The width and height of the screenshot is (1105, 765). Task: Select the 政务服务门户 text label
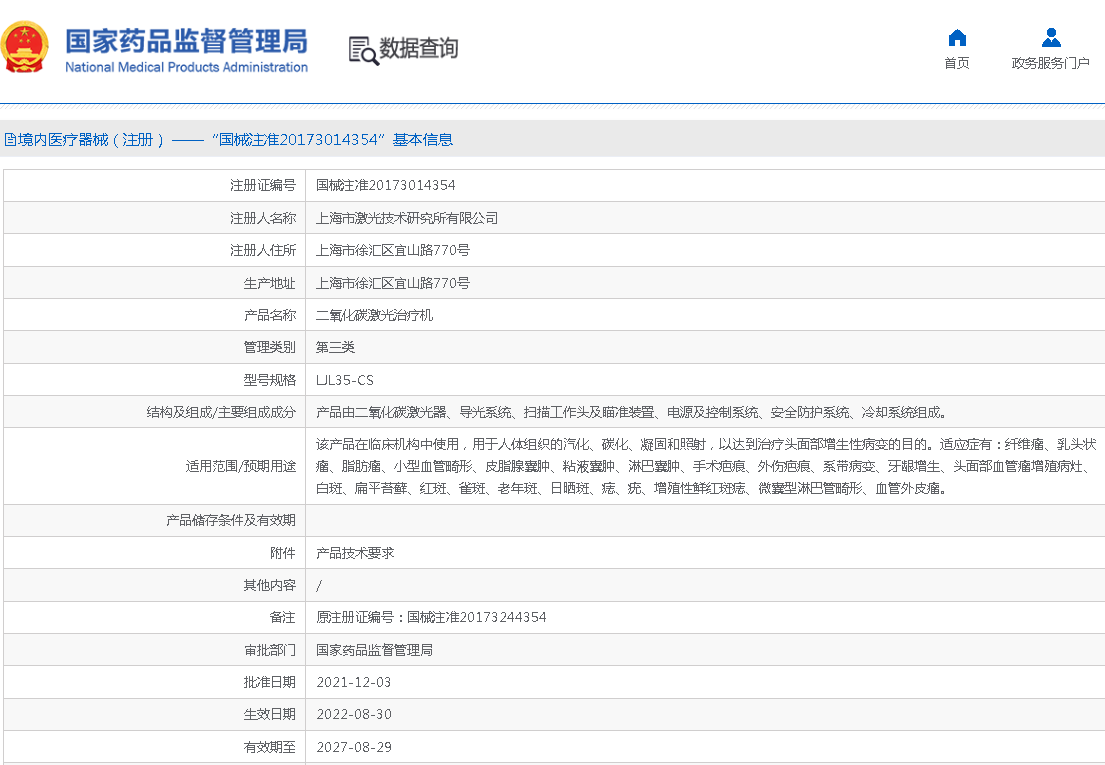pyautogui.click(x=1050, y=63)
